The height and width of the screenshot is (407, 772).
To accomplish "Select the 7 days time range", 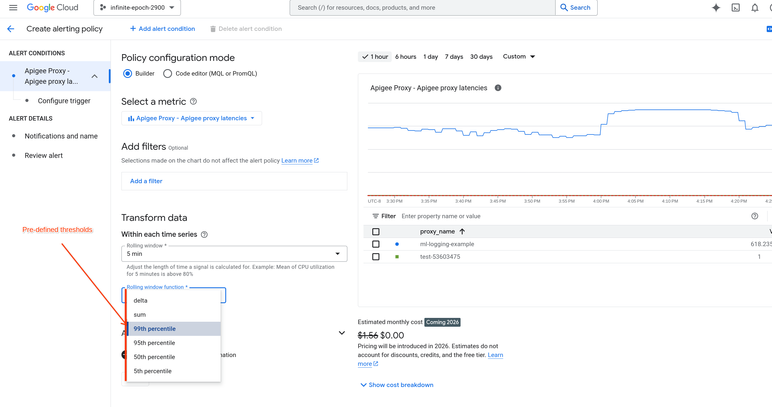I will point(454,57).
